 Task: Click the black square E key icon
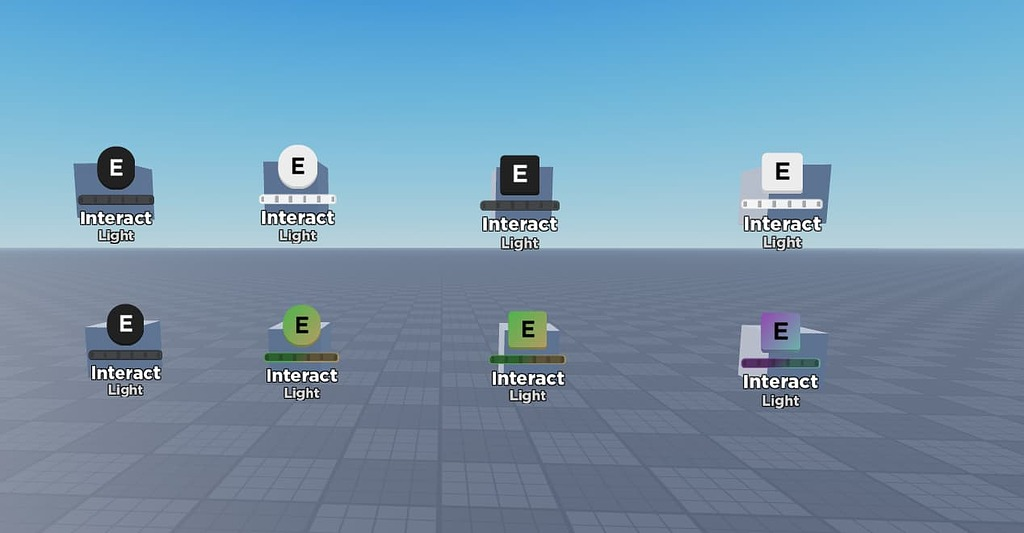[x=520, y=175]
